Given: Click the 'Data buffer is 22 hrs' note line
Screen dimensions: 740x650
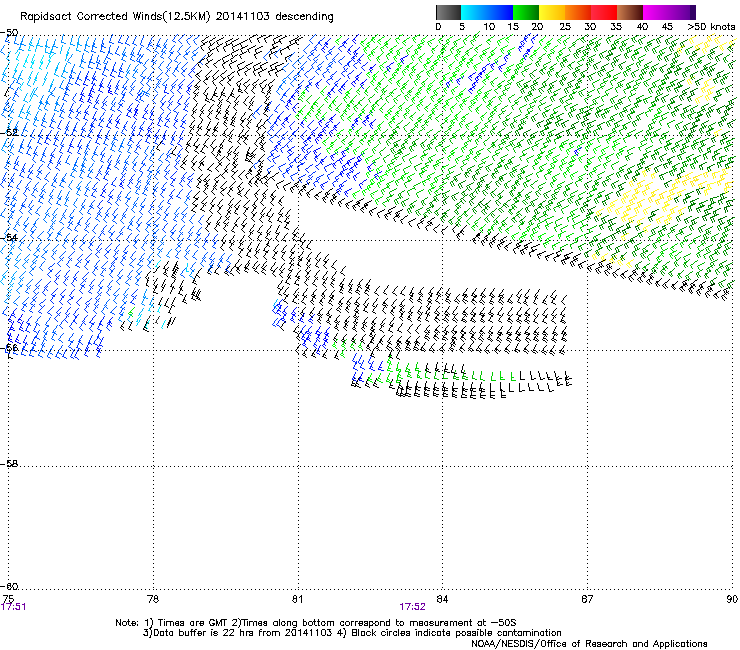Looking at the screenshot, I should (352, 633).
